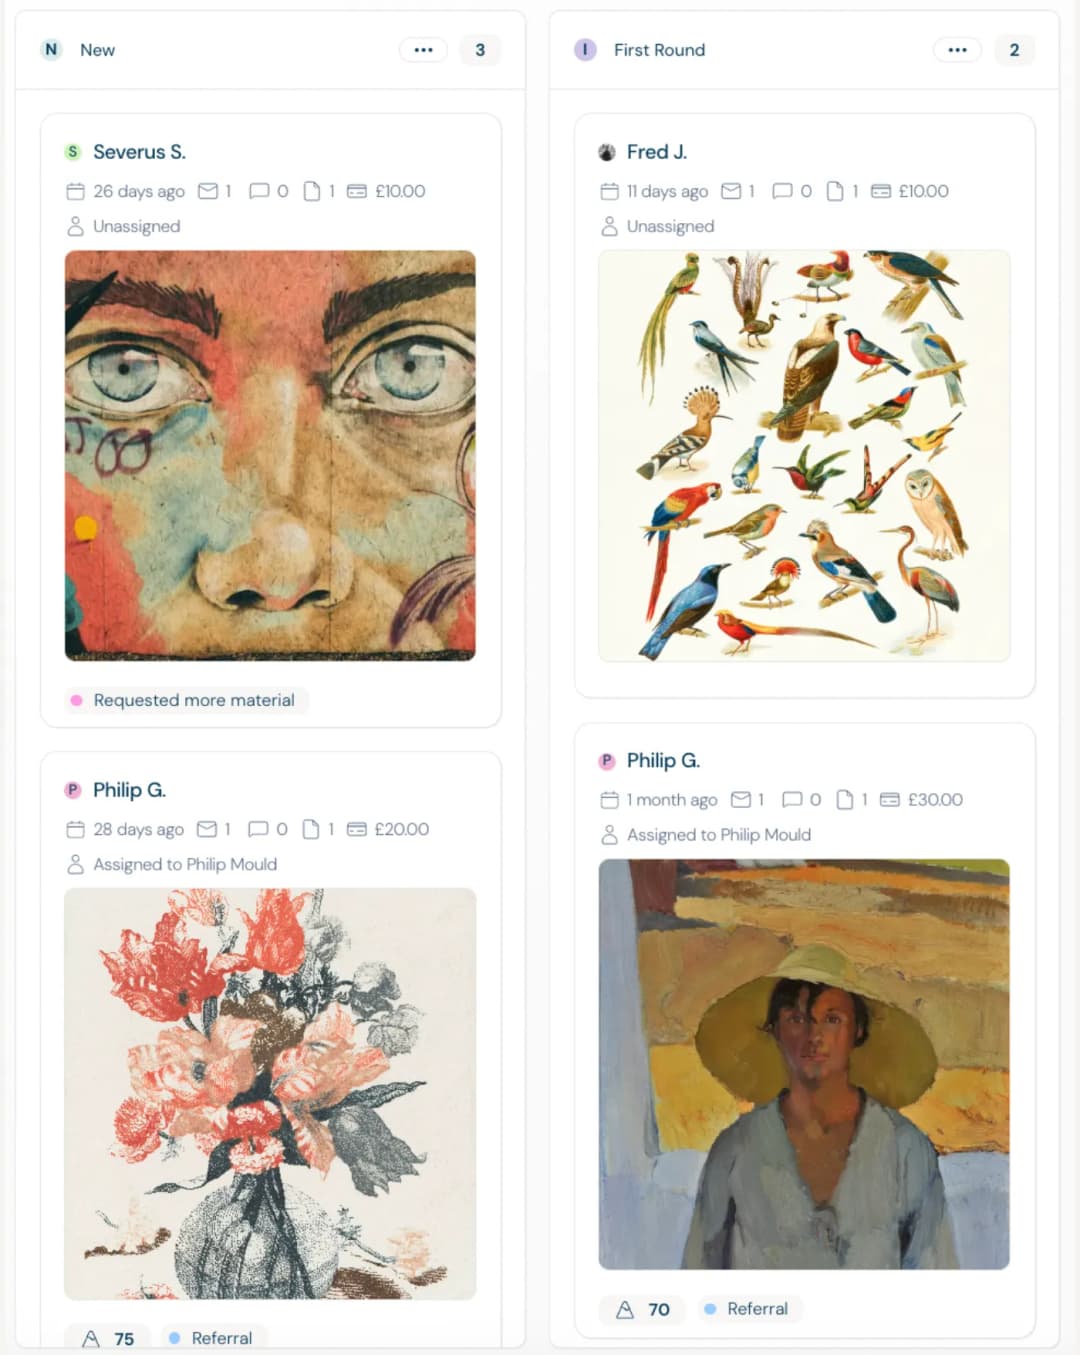1080x1355 pixels.
Task: Click the person icon beside Unassigned on Severus card
Action: point(75,227)
